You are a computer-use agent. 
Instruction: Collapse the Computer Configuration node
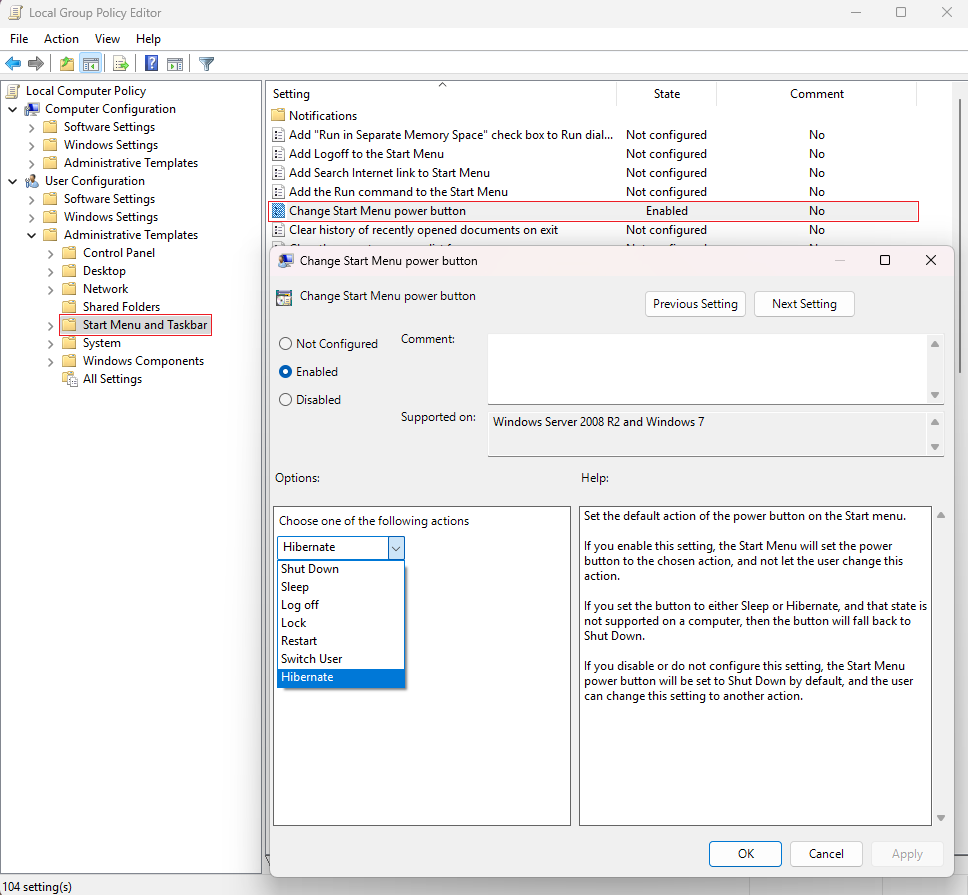pos(12,109)
